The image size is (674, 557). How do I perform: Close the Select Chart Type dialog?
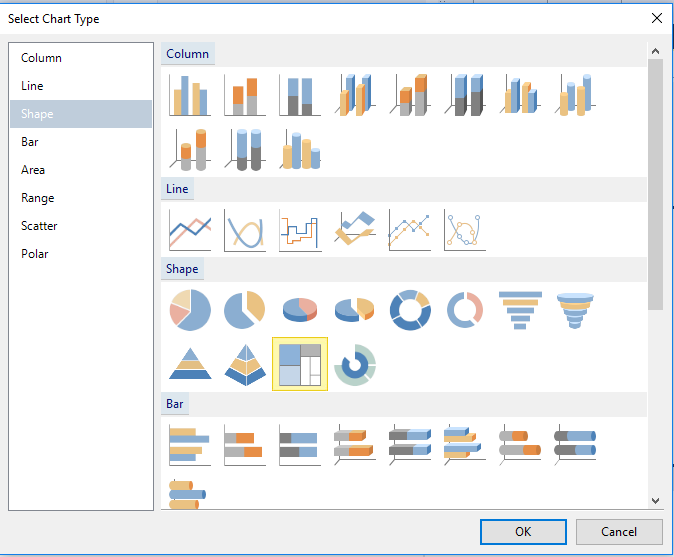(657, 18)
